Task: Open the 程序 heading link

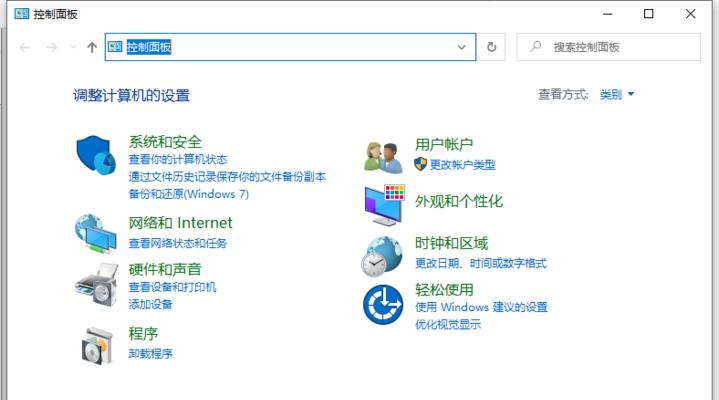Action: coord(144,333)
